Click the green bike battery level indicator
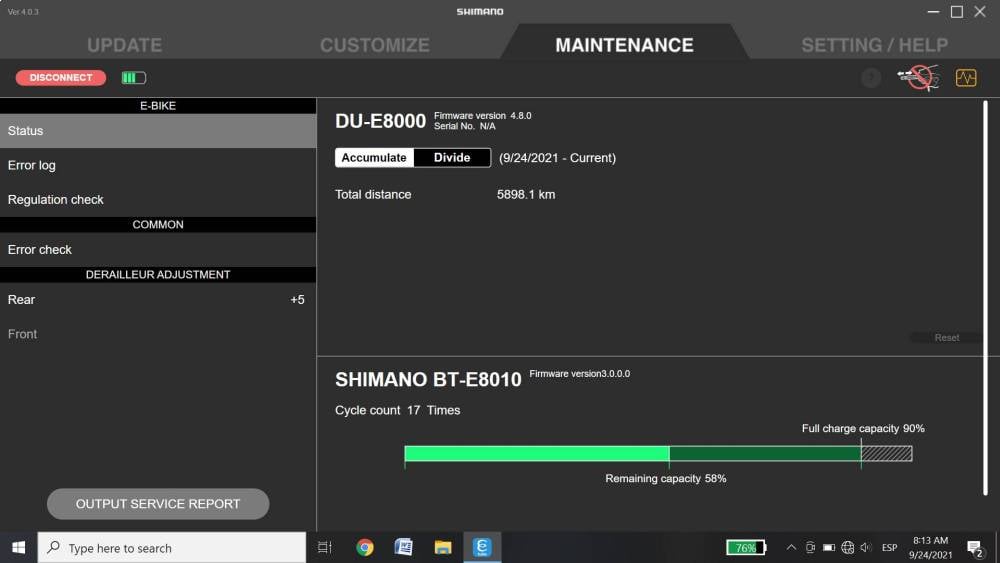 (134, 78)
